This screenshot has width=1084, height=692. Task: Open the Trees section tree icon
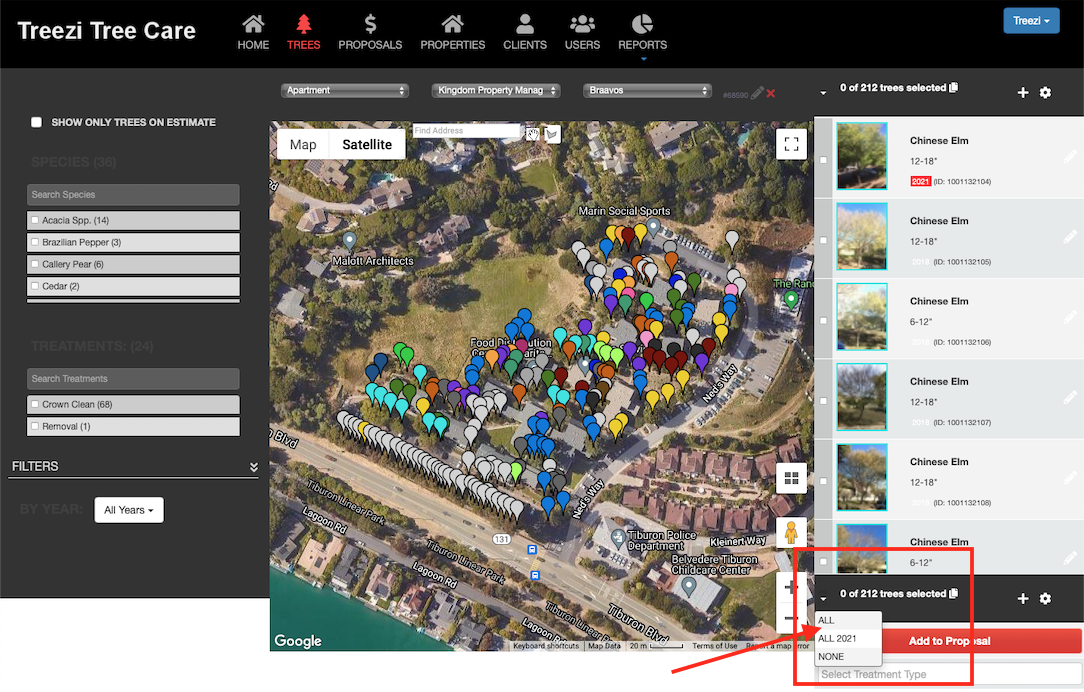[x=303, y=24]
